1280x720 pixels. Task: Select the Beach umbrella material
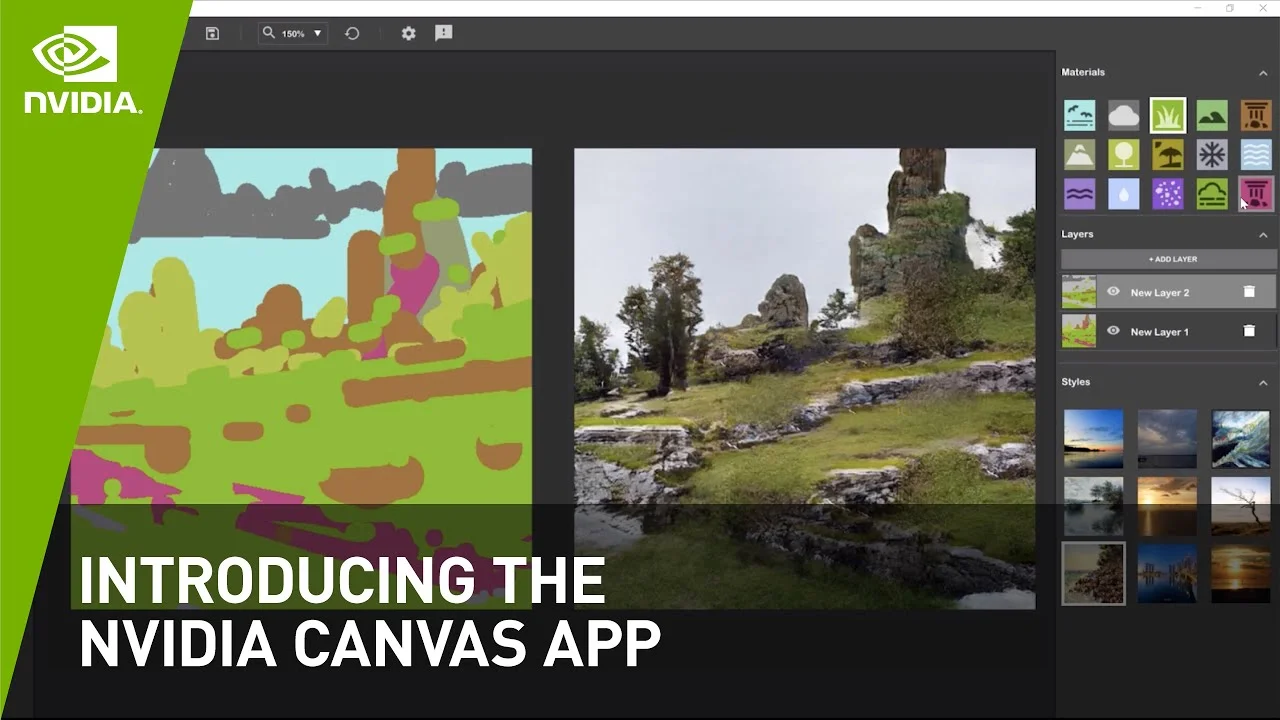coord(1167,155)
